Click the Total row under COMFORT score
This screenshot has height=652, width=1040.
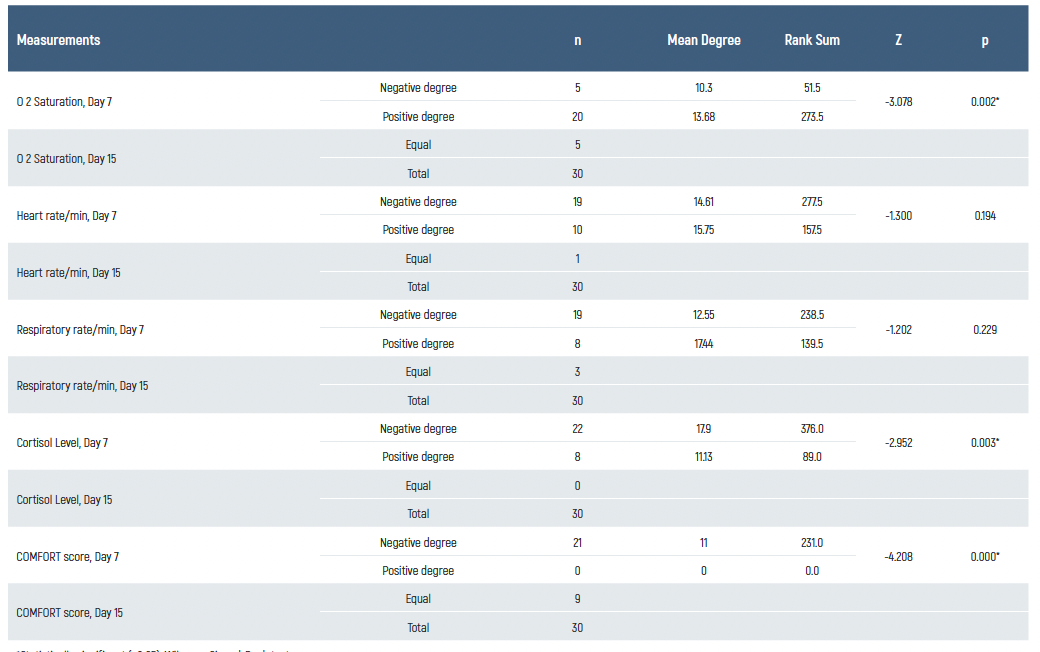(x=419, y=627)
